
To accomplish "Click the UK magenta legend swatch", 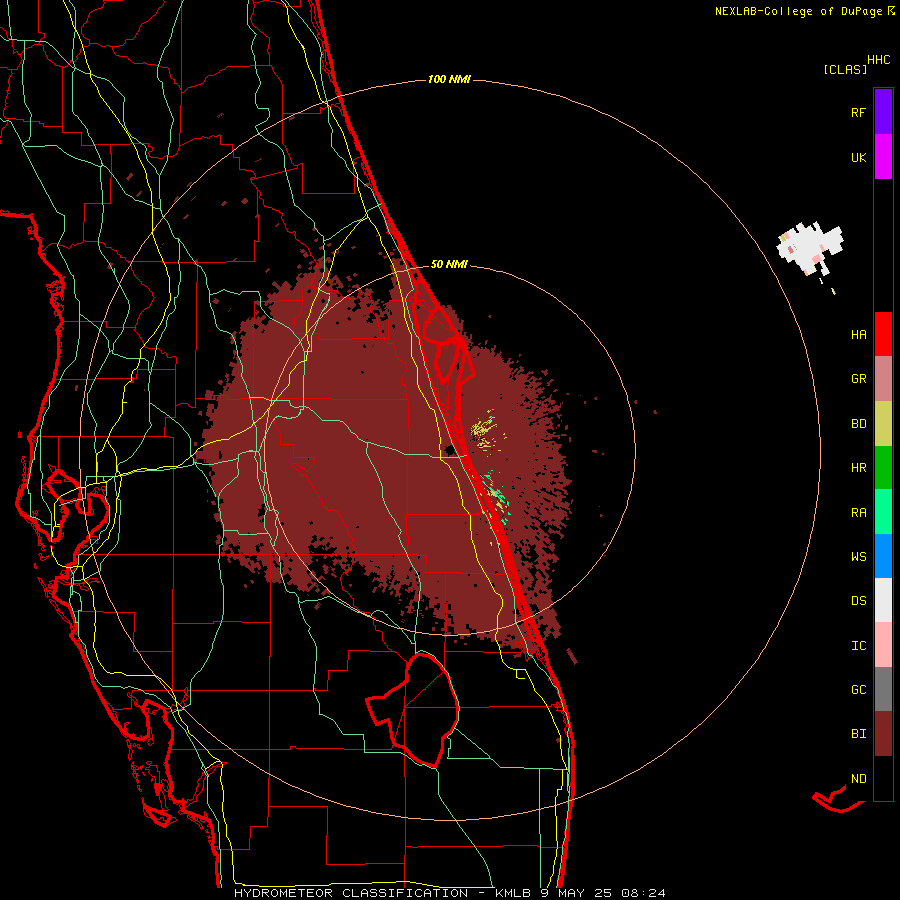I will coord(883,157).
